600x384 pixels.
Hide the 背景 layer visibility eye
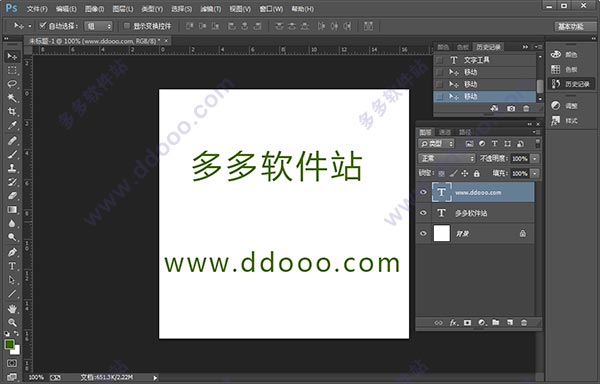pyautogui.click(x=423, y=233)
